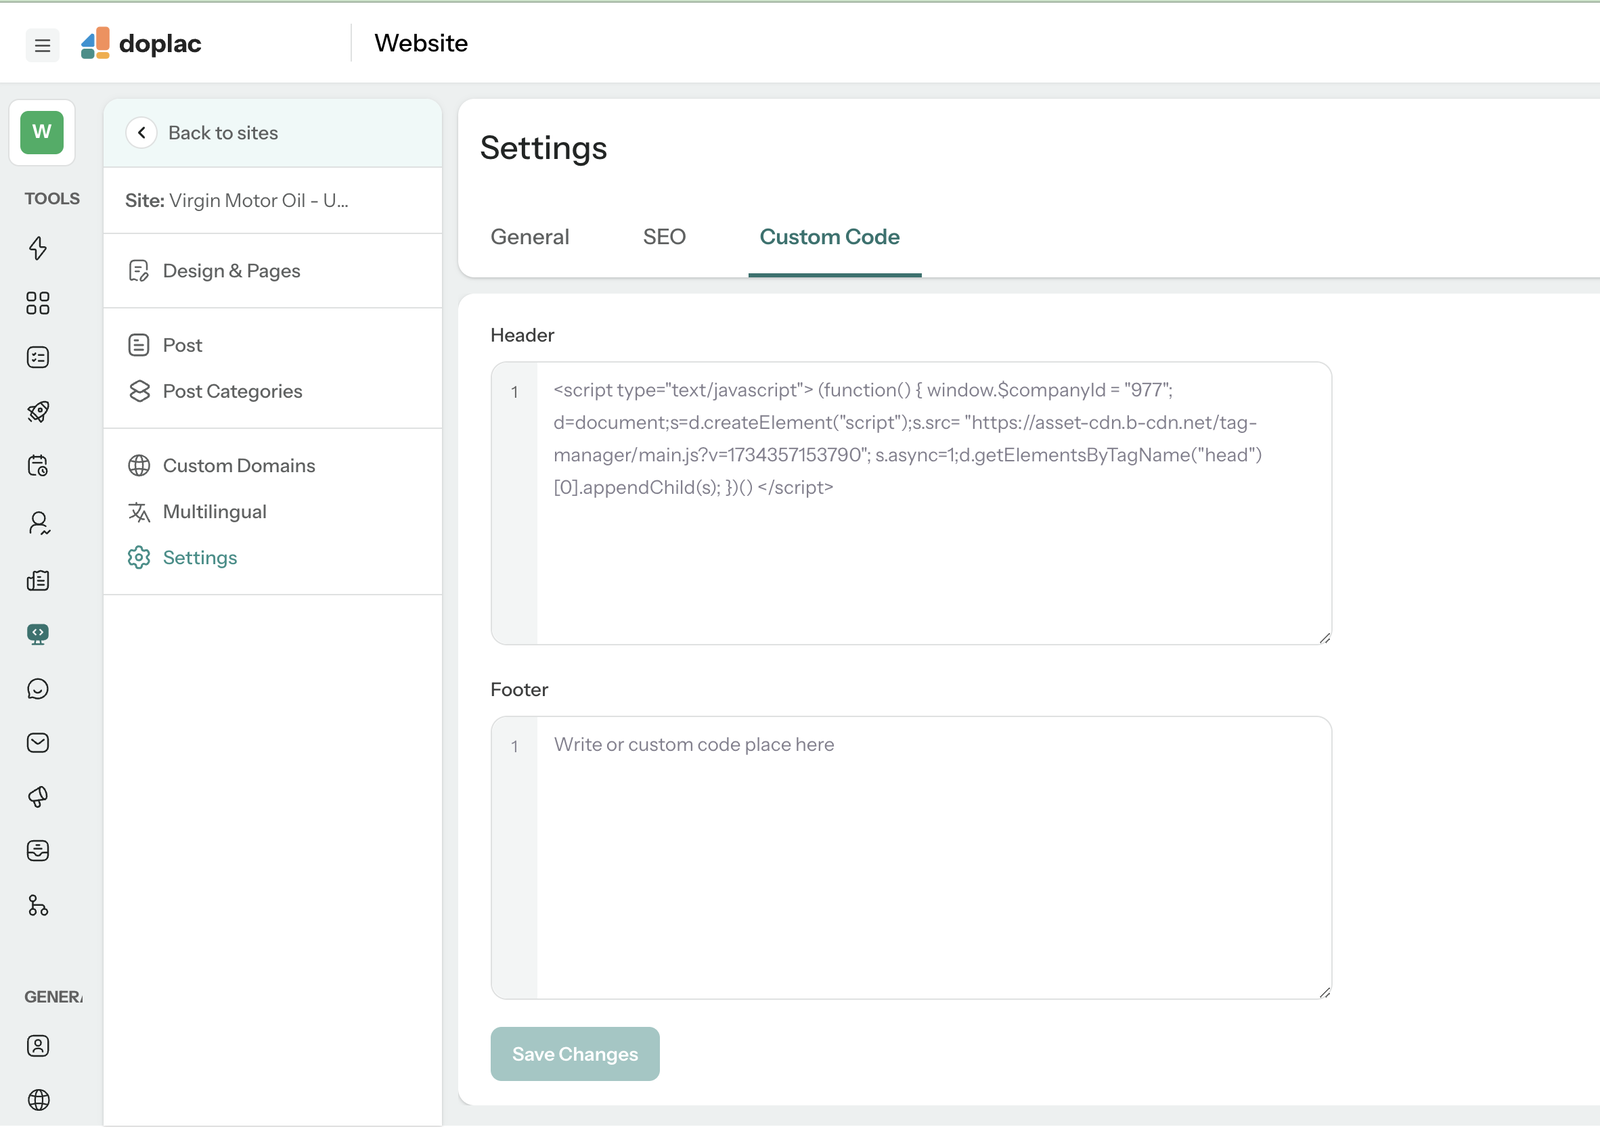1600x1127 pixels.
Task: Switch to the General tab
Action: [x=530, y=237]
